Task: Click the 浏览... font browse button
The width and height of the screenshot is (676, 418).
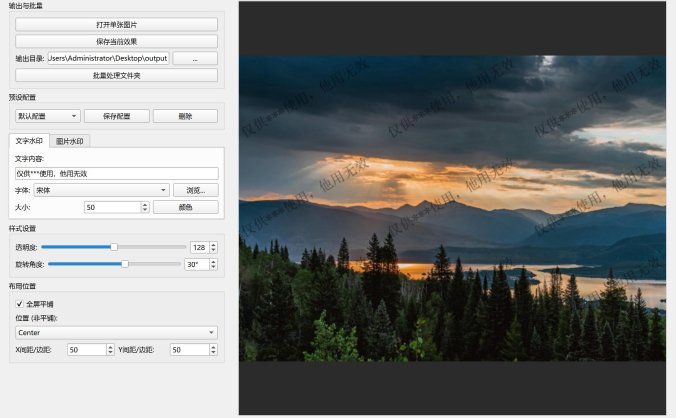Action: pyautogui.click(x=196, y=190)
